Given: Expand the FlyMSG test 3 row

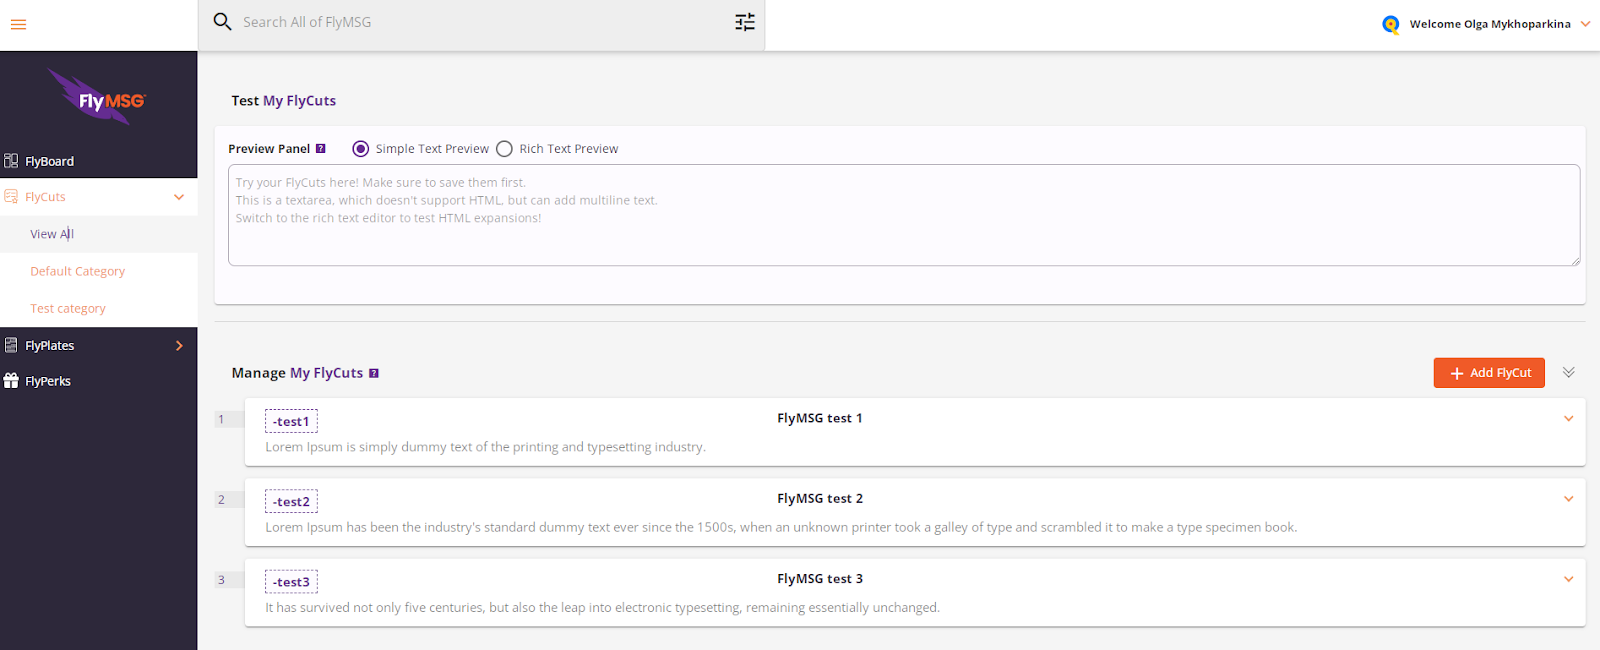Looking at the screenshot, I should (x=1569, y=579).
